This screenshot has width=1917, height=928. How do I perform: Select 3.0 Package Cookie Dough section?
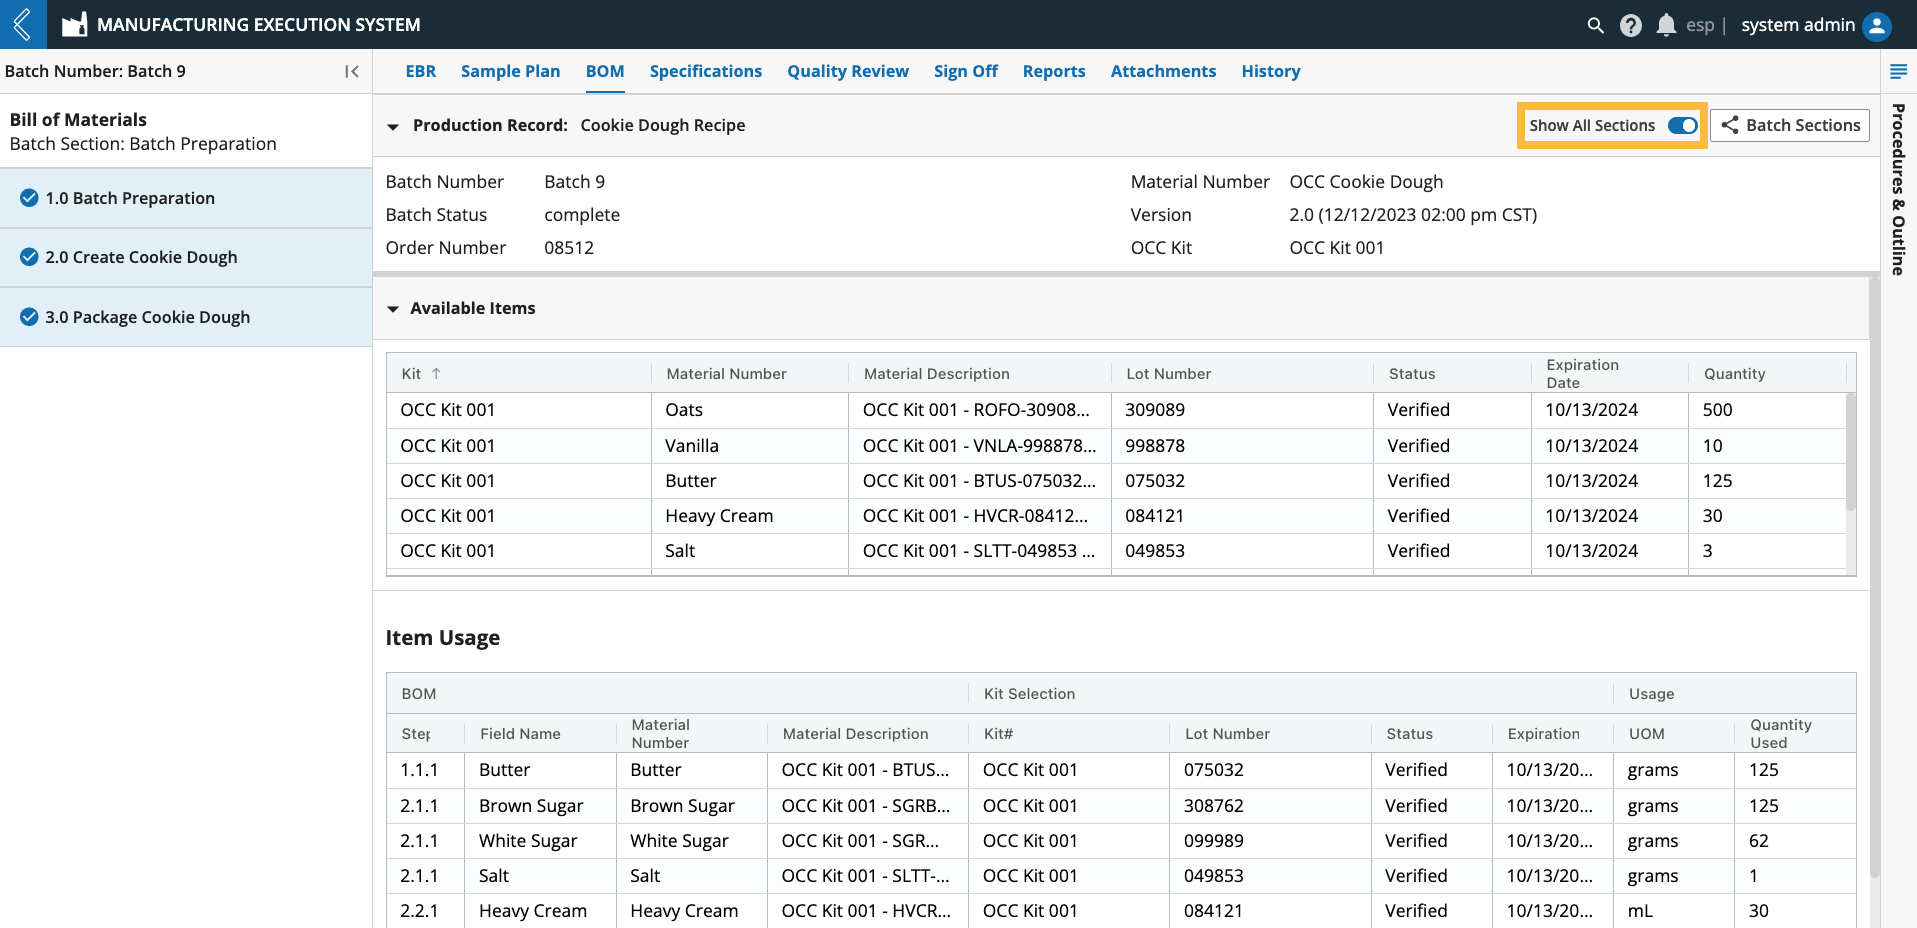186,317
